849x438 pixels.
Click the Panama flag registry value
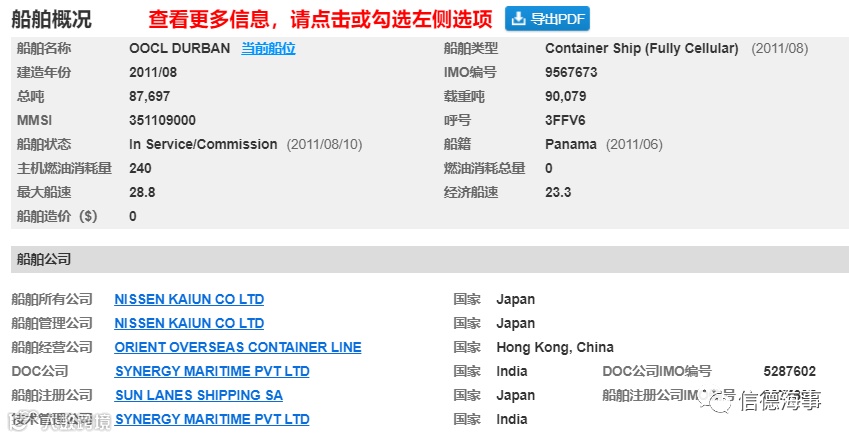(571, 145)
